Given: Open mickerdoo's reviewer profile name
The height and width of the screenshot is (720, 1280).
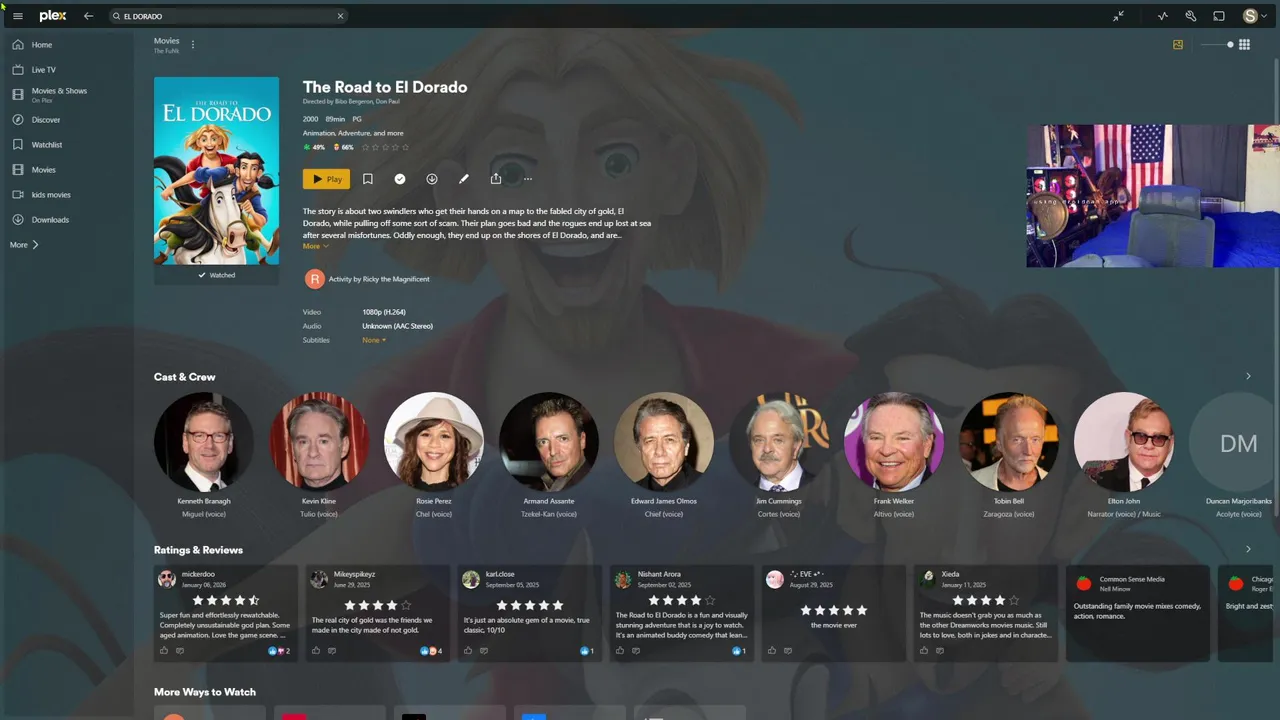Looking at the screenshot, I should [198, 575].
